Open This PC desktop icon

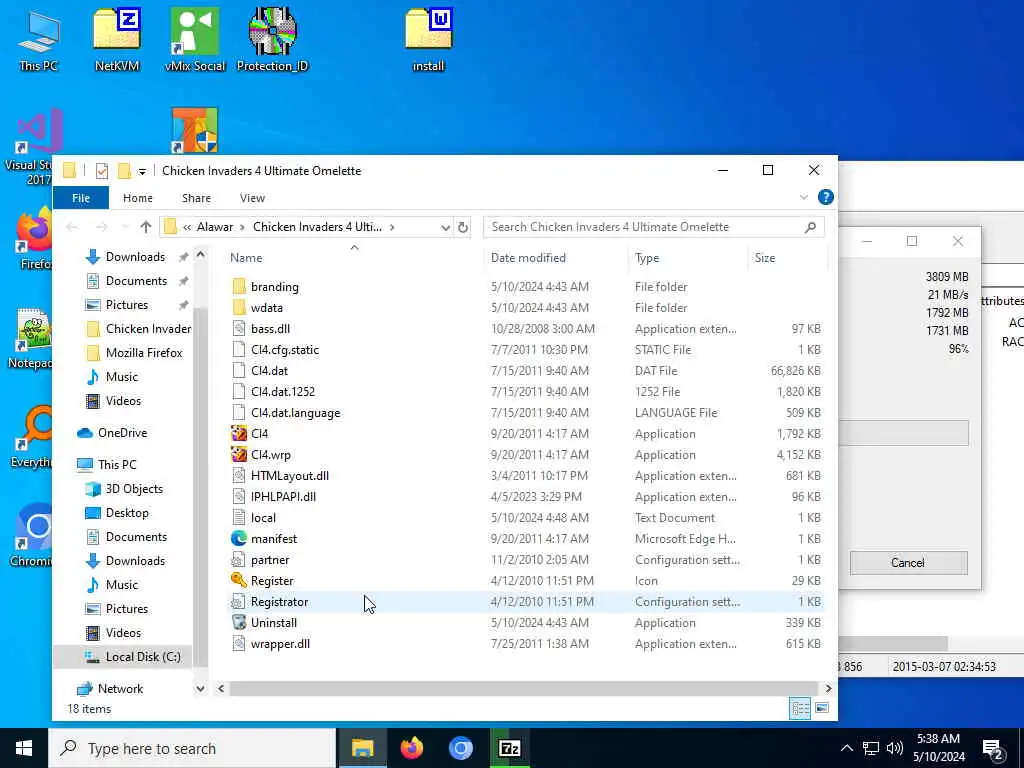39,39
